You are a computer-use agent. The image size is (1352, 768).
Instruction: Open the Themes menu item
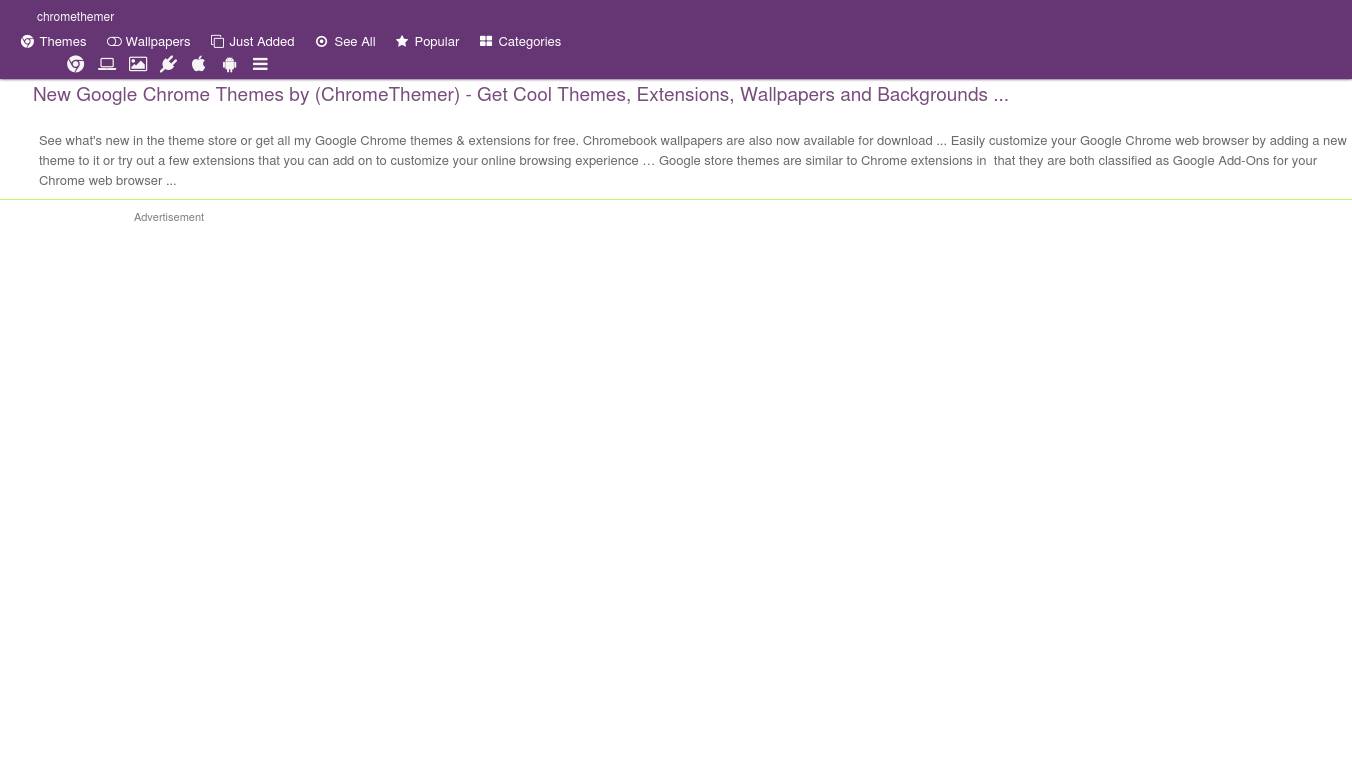62,42
